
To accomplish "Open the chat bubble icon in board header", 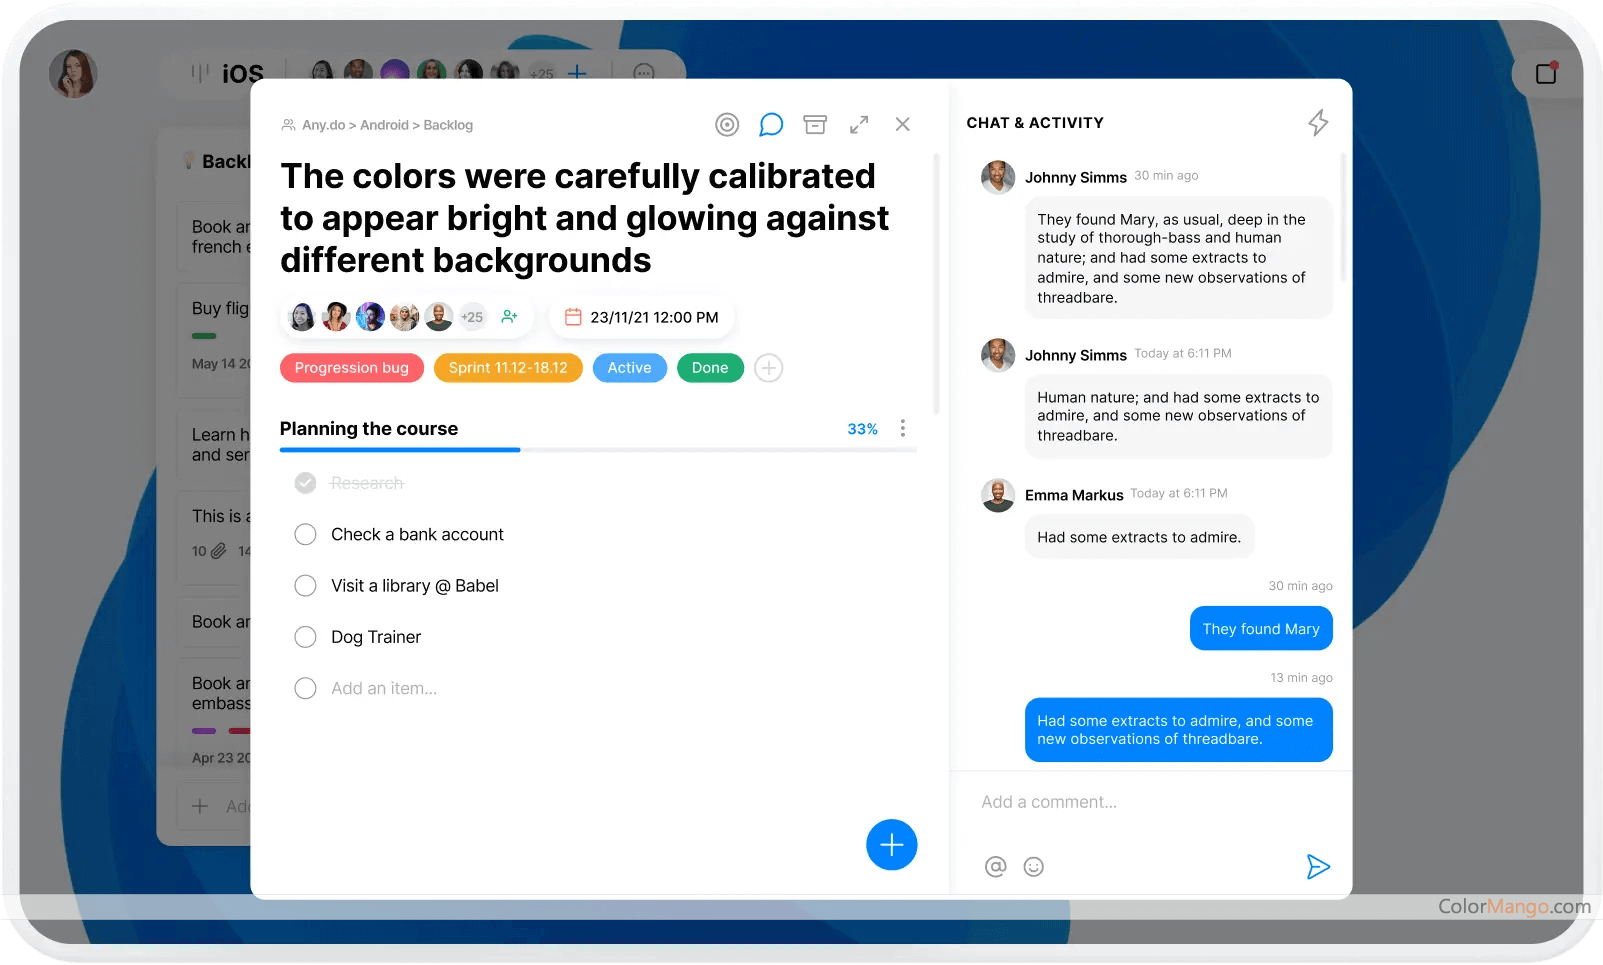I will tap(644, 73).
